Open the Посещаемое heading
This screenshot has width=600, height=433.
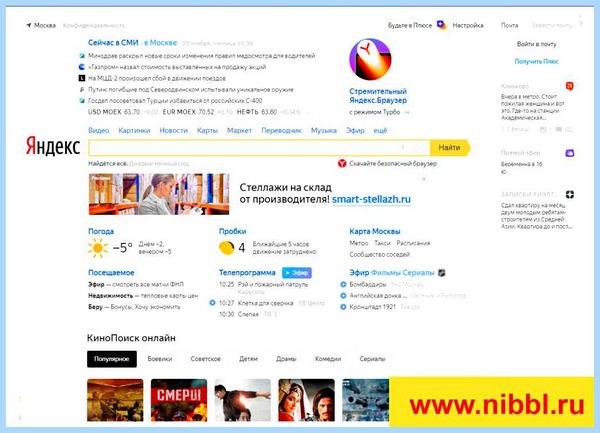111,272
